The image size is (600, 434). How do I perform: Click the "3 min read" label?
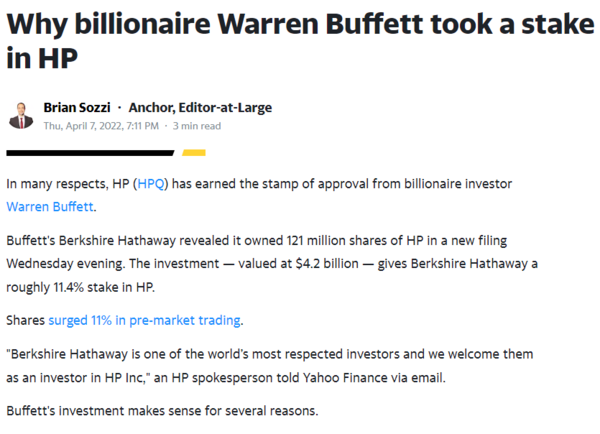(197, 126)
